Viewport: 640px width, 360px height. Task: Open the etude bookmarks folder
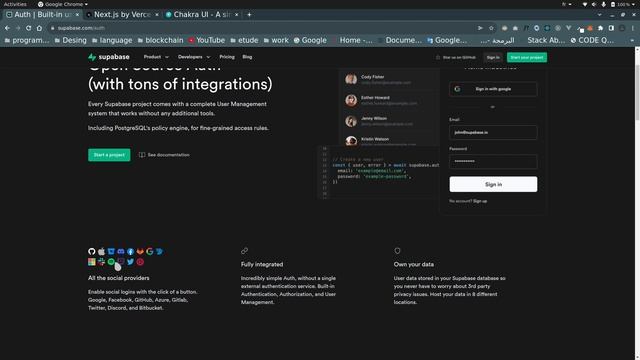(x=244, y=40)
